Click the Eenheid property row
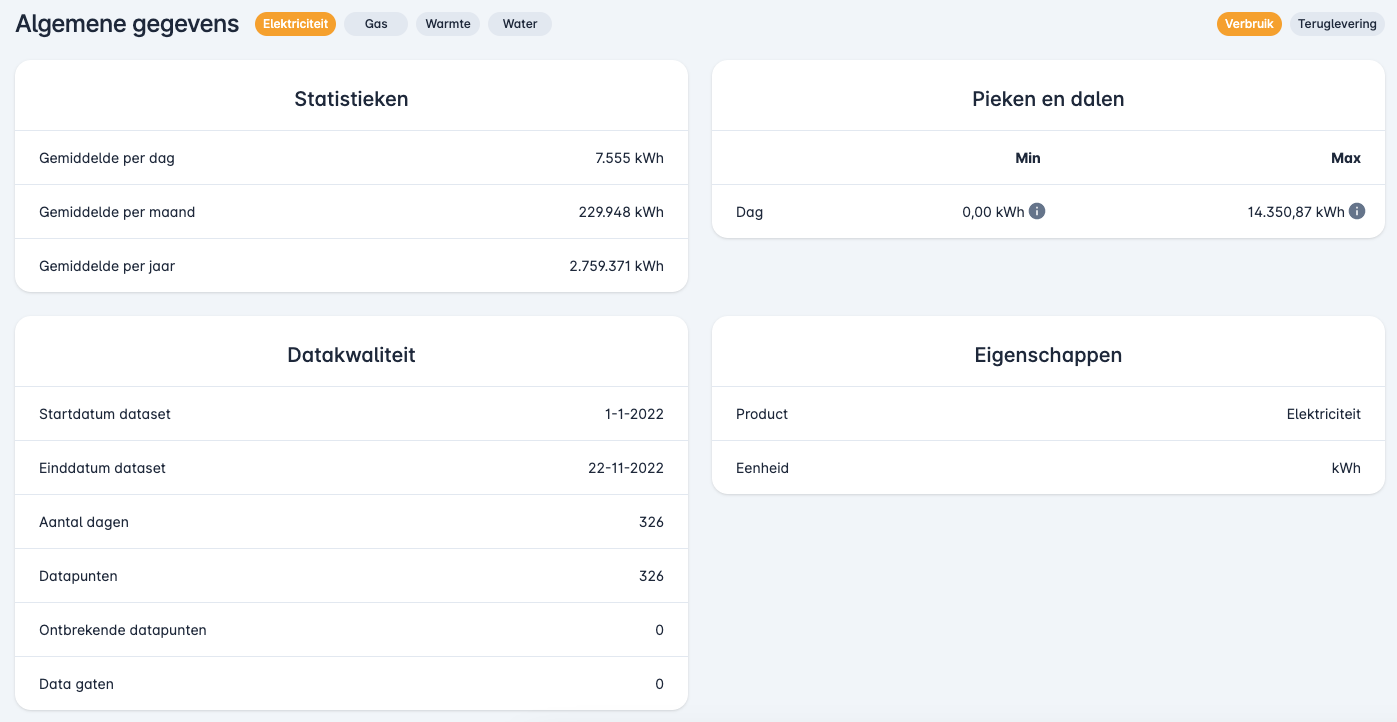The height and width of the screenshot is (722, 1397). tap(1048, 468)
